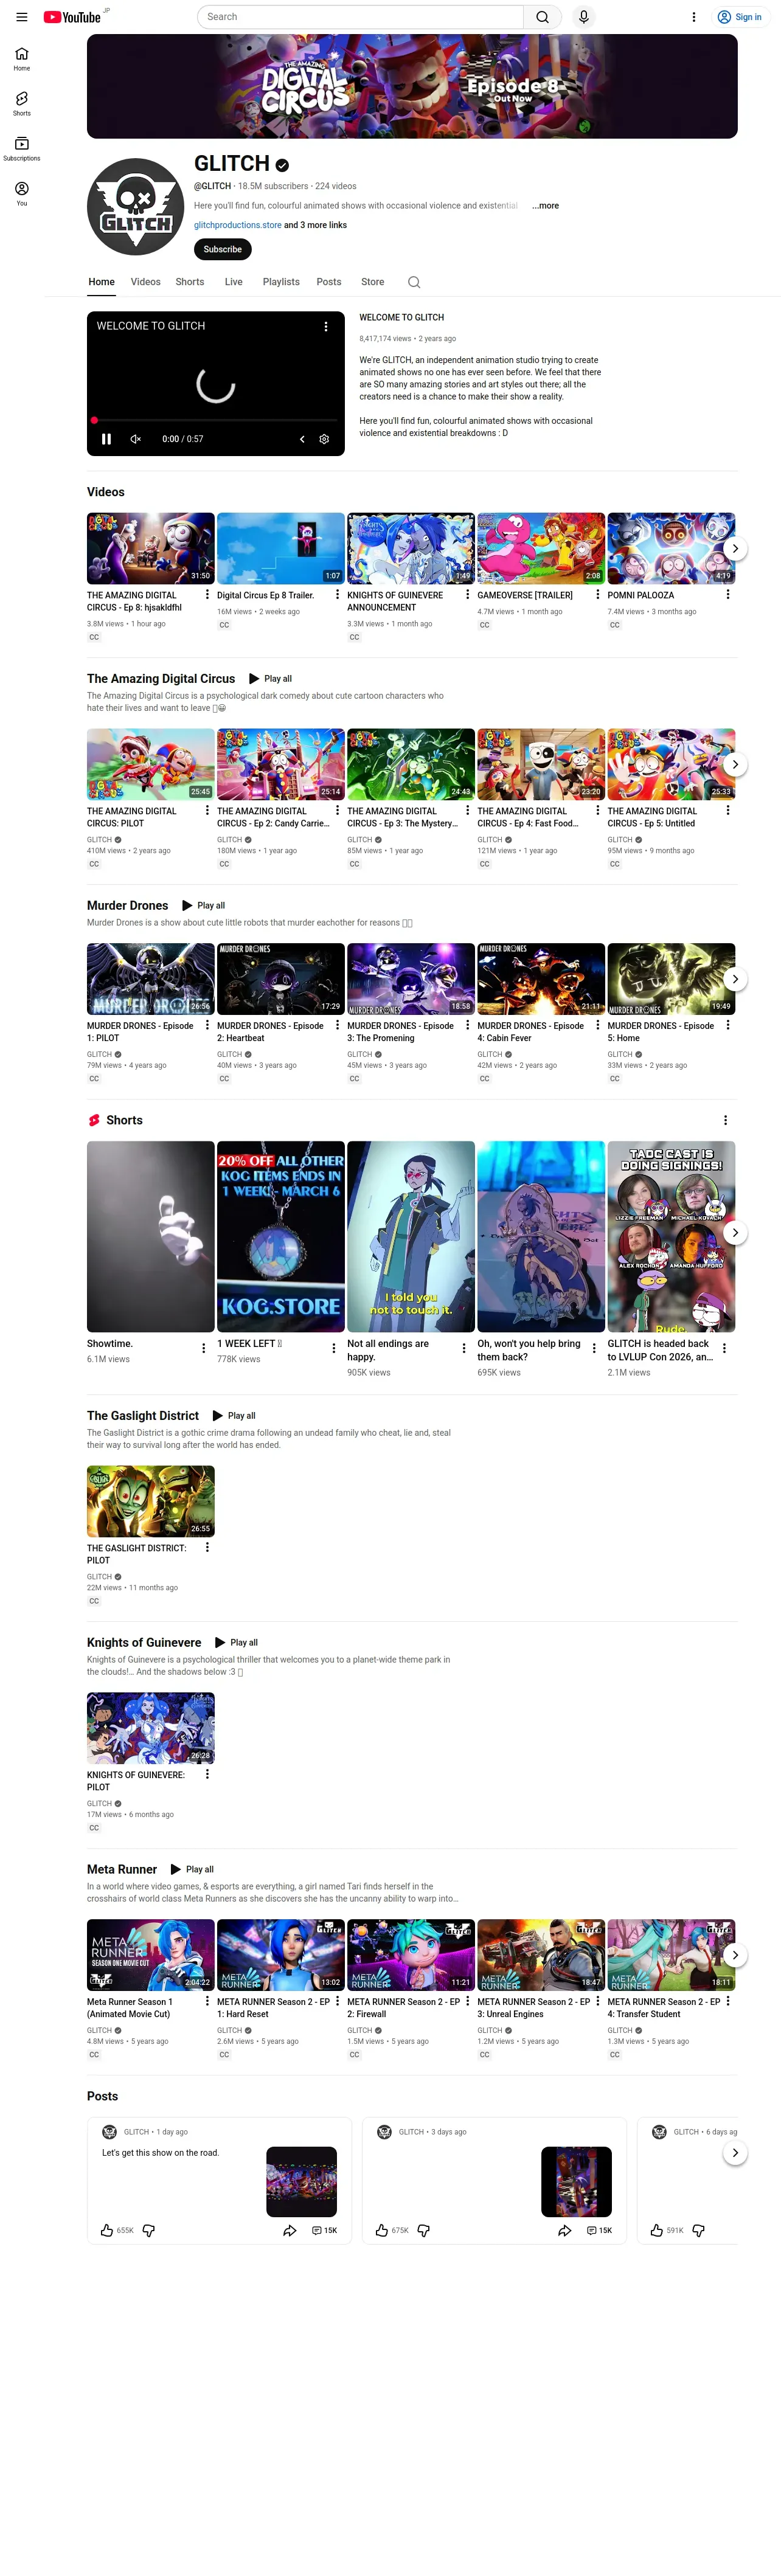This screenshot has height=2576, width=781.
Task: Open options for Meta Runner Season 2 EP 4
Action: (728, 2001)
